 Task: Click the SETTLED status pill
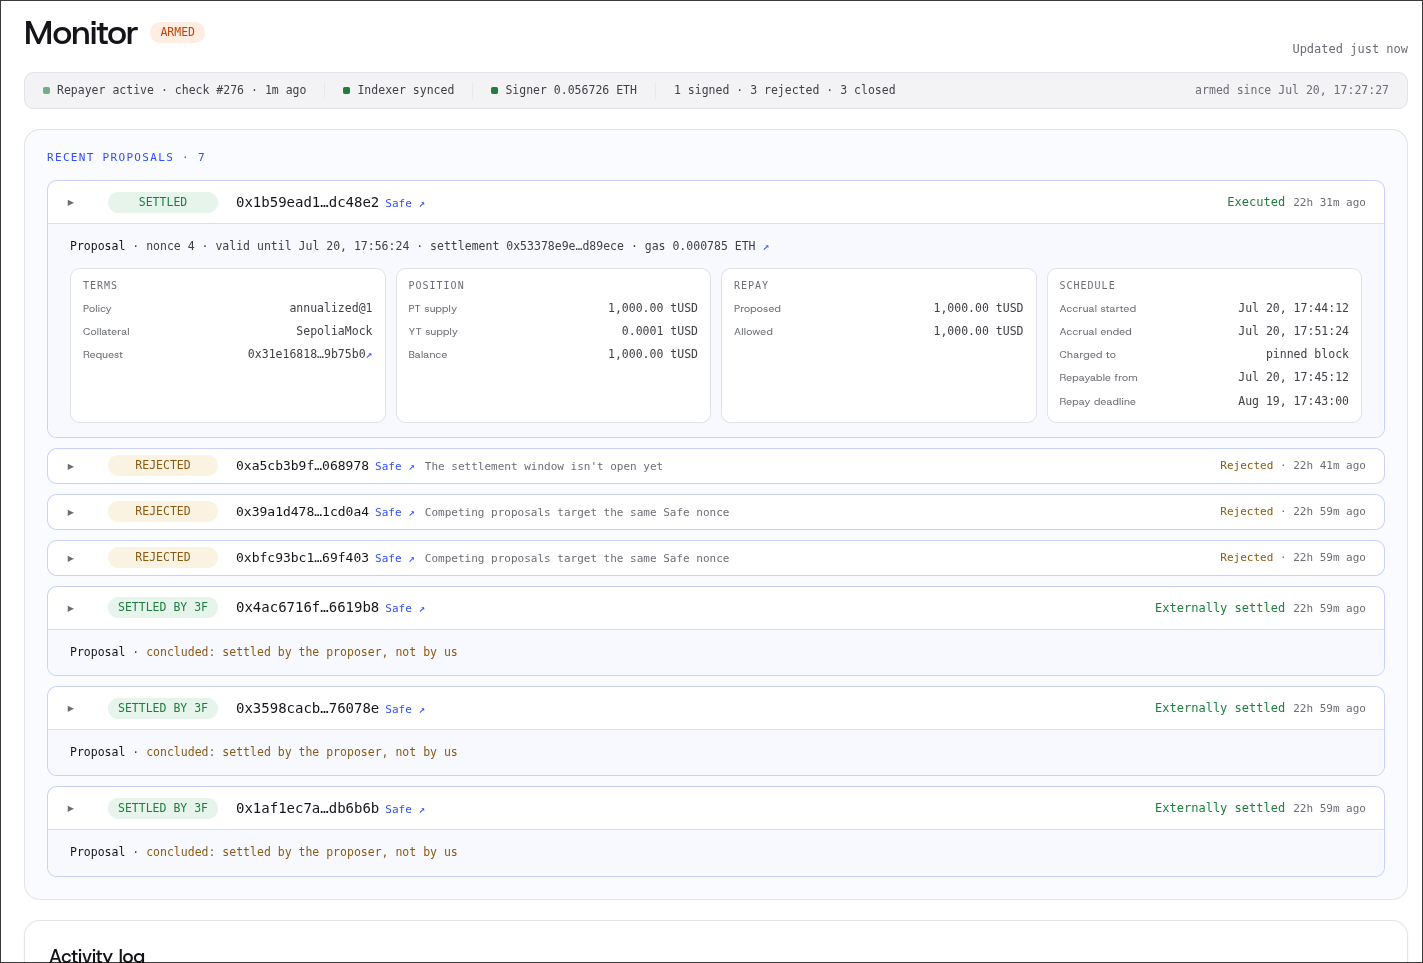pyautogui.click(x=163, y=202)
